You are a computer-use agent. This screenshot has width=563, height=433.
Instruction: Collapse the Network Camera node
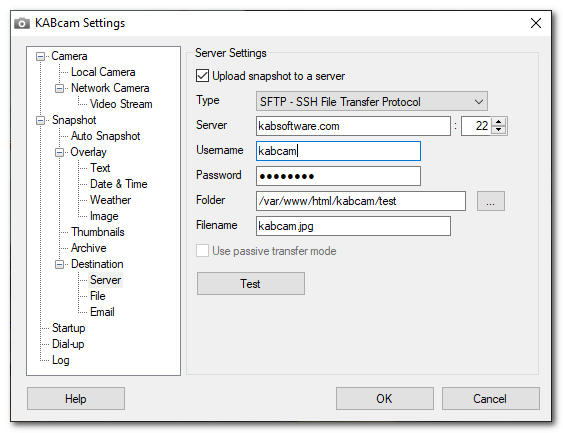coord(59,88)
